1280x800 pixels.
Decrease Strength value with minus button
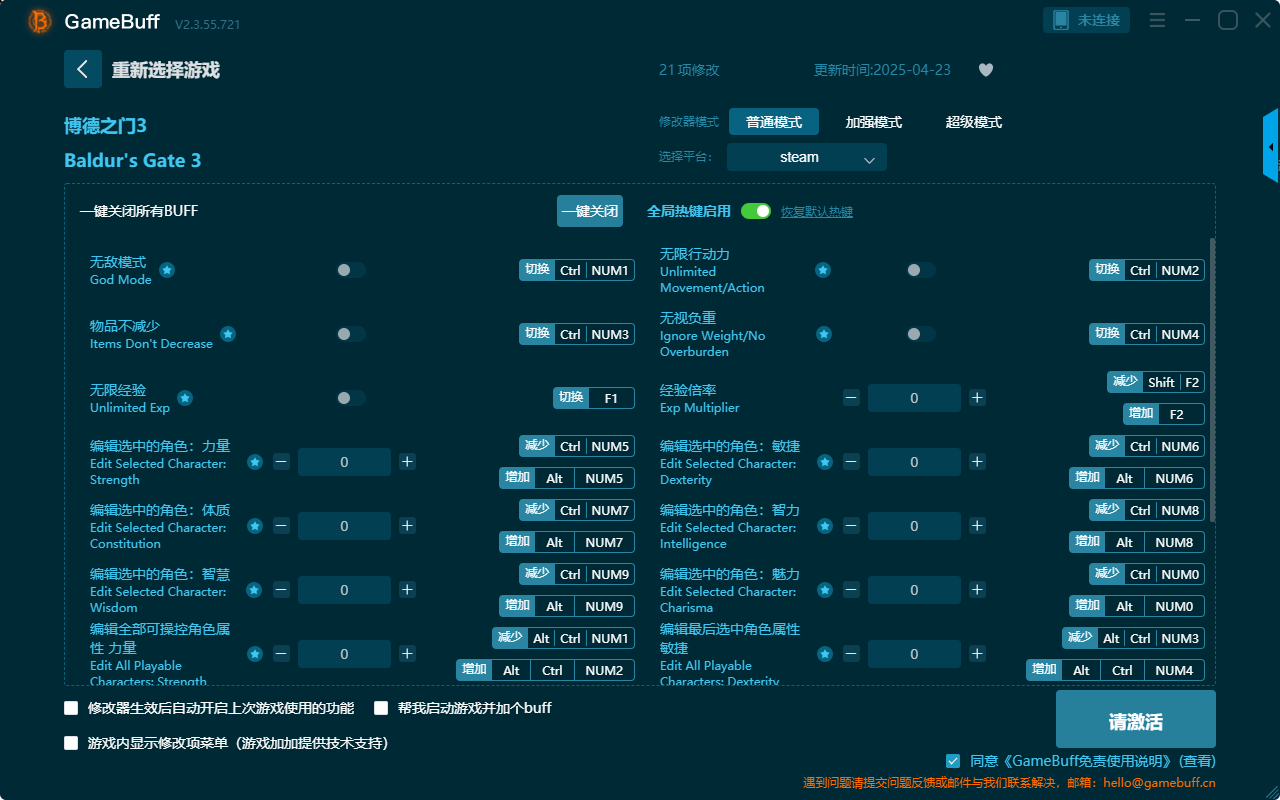coord(281,462)
